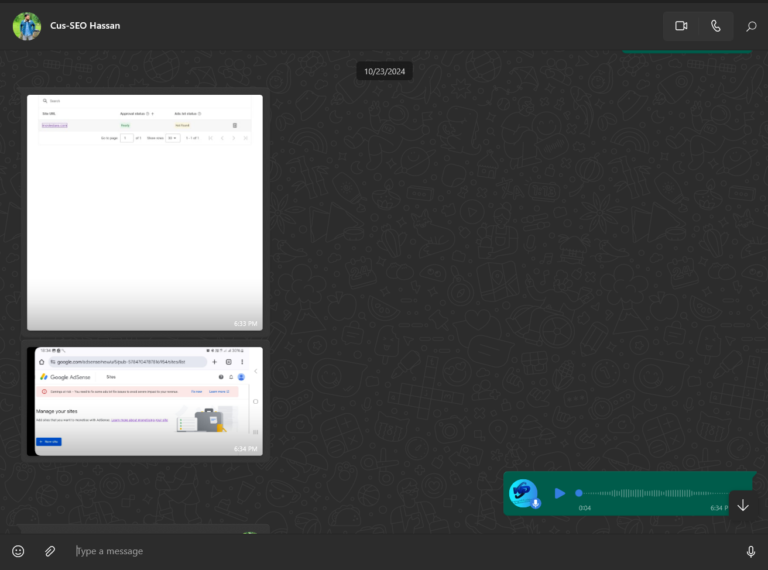768x570 pixels.
Task: Play the 0:04 voice message
Action: point(559,493)
